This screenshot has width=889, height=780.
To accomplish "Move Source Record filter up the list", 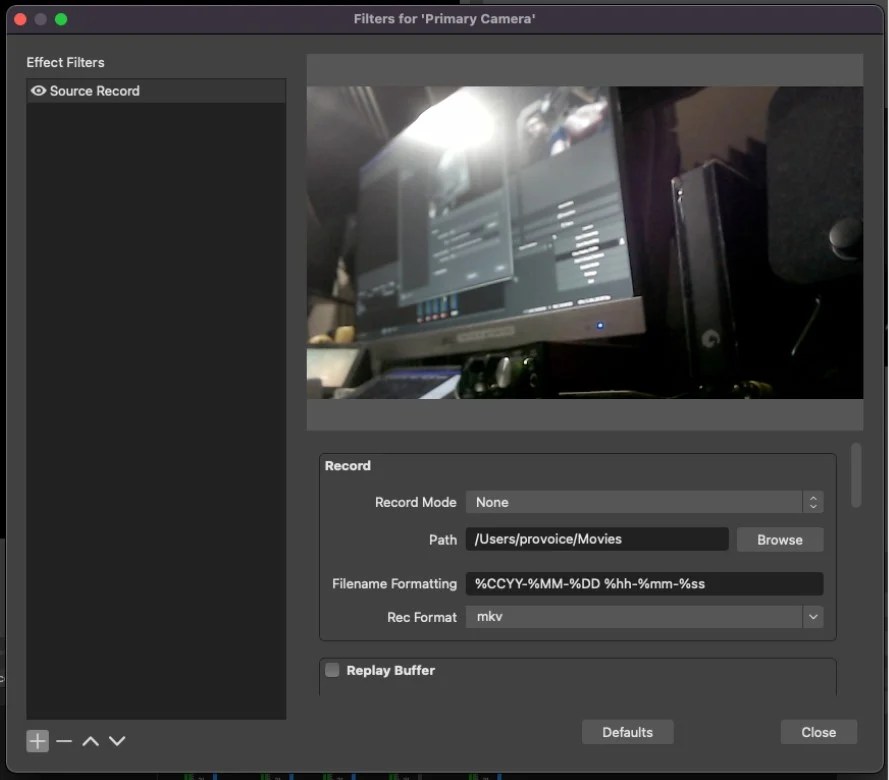I will click(x=90, y=741).
